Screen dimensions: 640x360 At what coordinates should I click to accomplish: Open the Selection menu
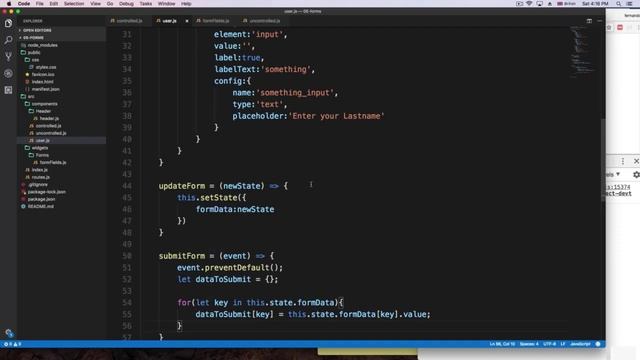[74, 4]
